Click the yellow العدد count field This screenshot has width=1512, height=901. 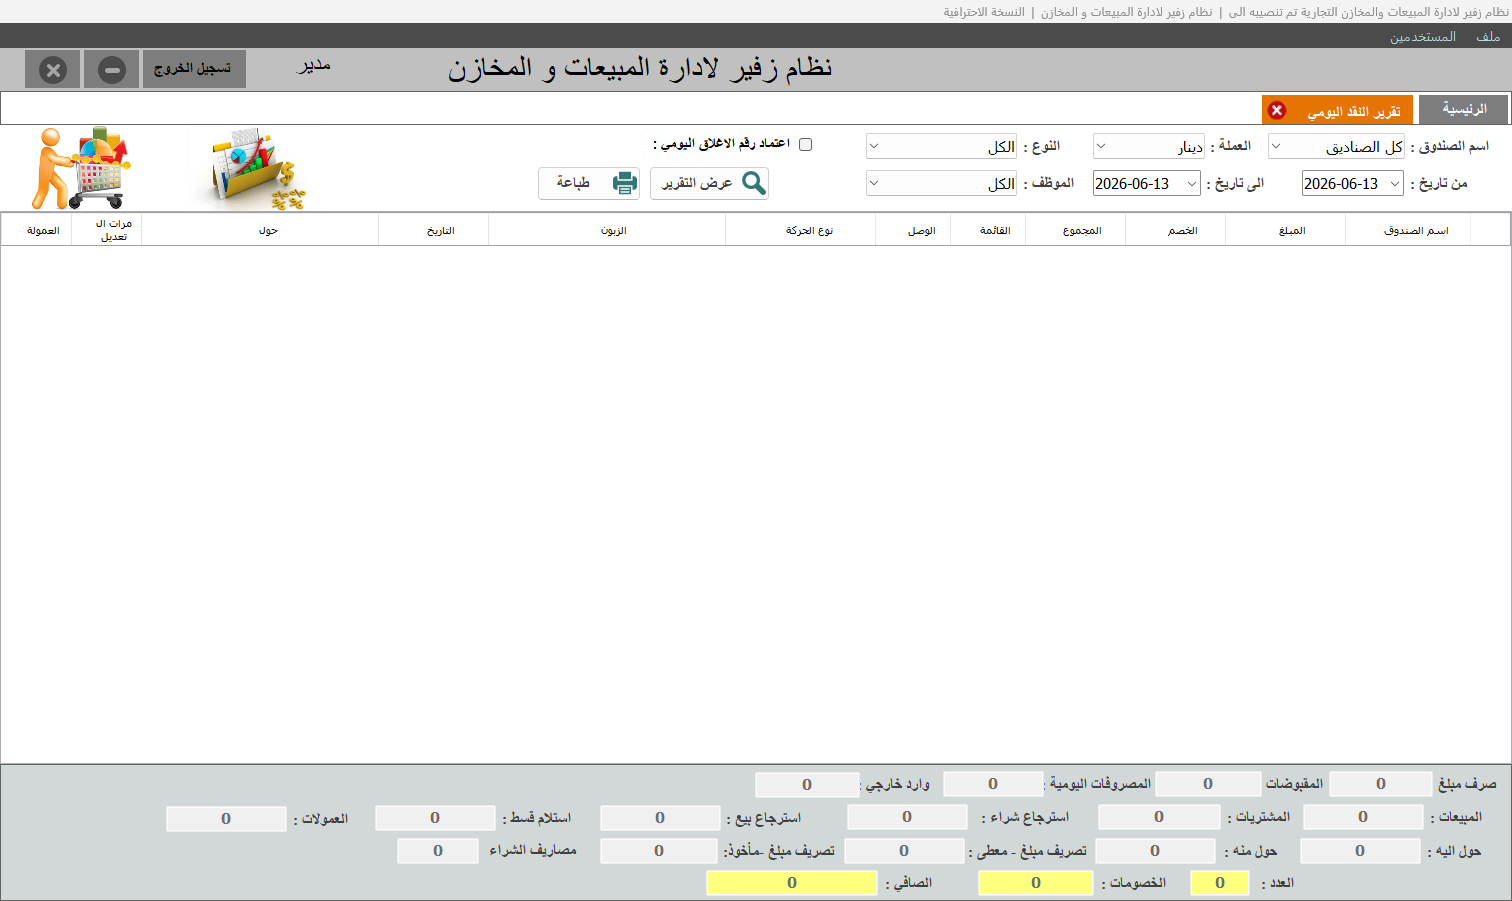pyautogui.click(x=1220, y=883)
